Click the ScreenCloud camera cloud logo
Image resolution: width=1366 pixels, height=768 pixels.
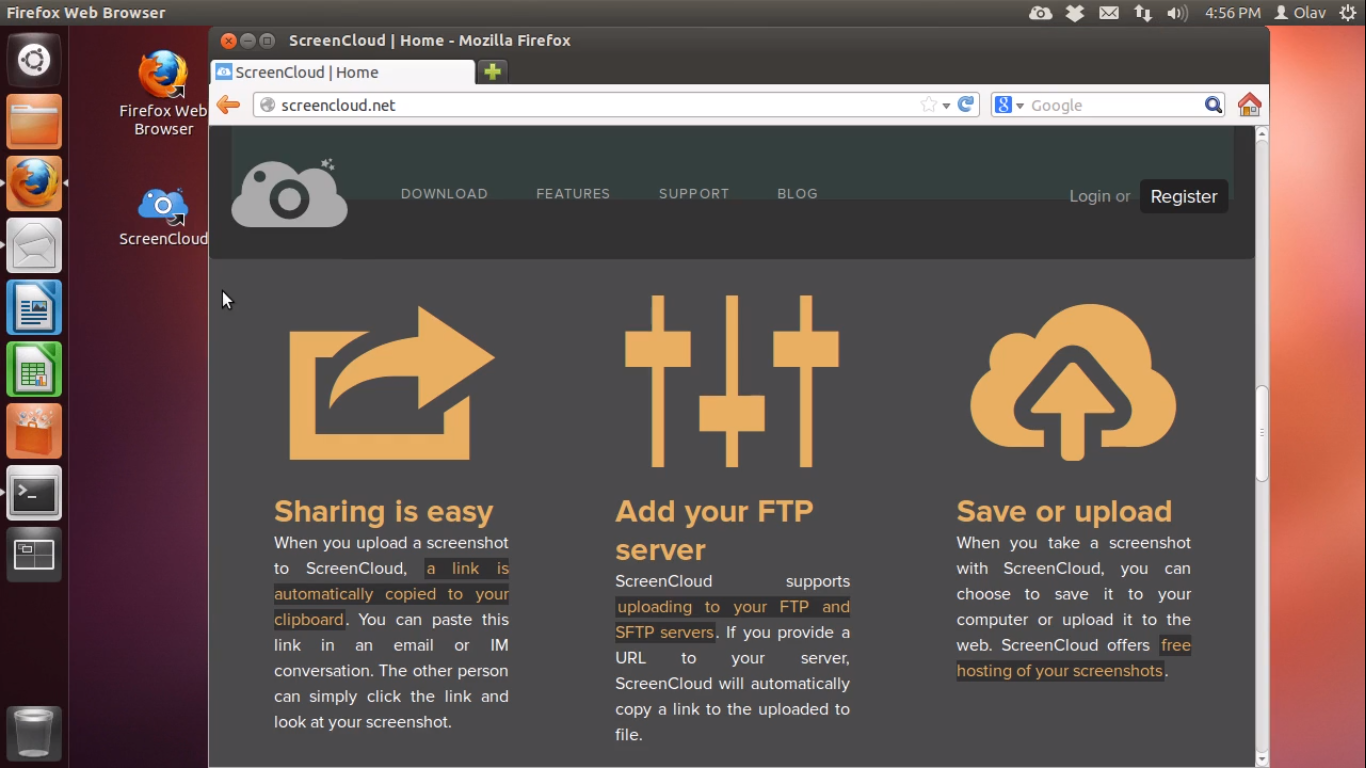point(289,193)
